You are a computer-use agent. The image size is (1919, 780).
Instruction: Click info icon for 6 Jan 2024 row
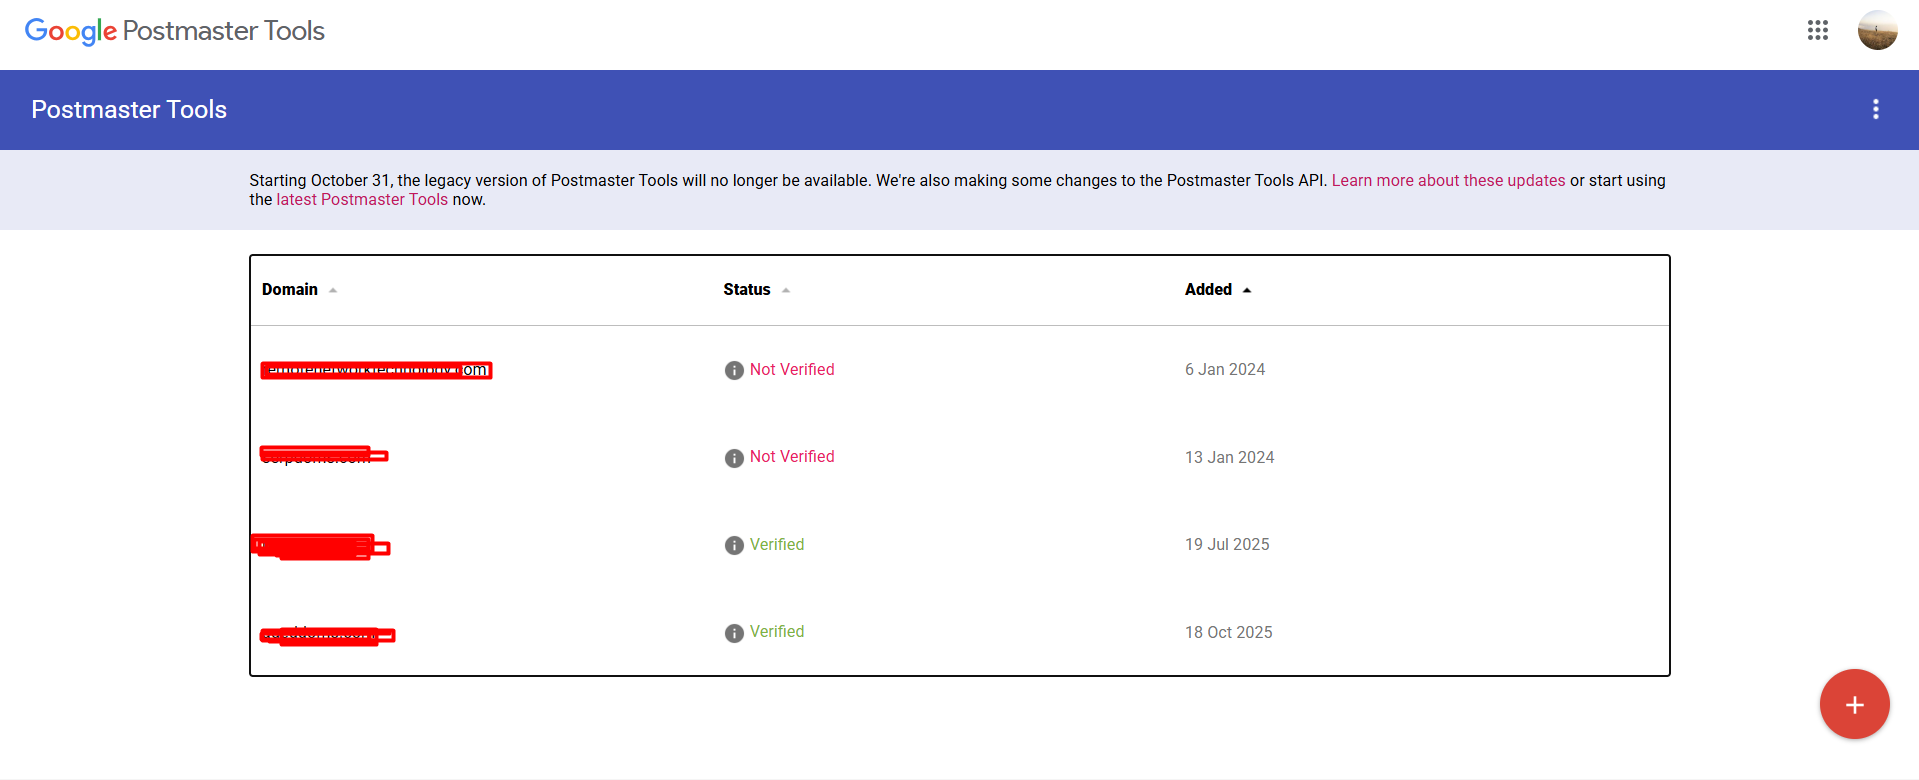coord(734,370)
